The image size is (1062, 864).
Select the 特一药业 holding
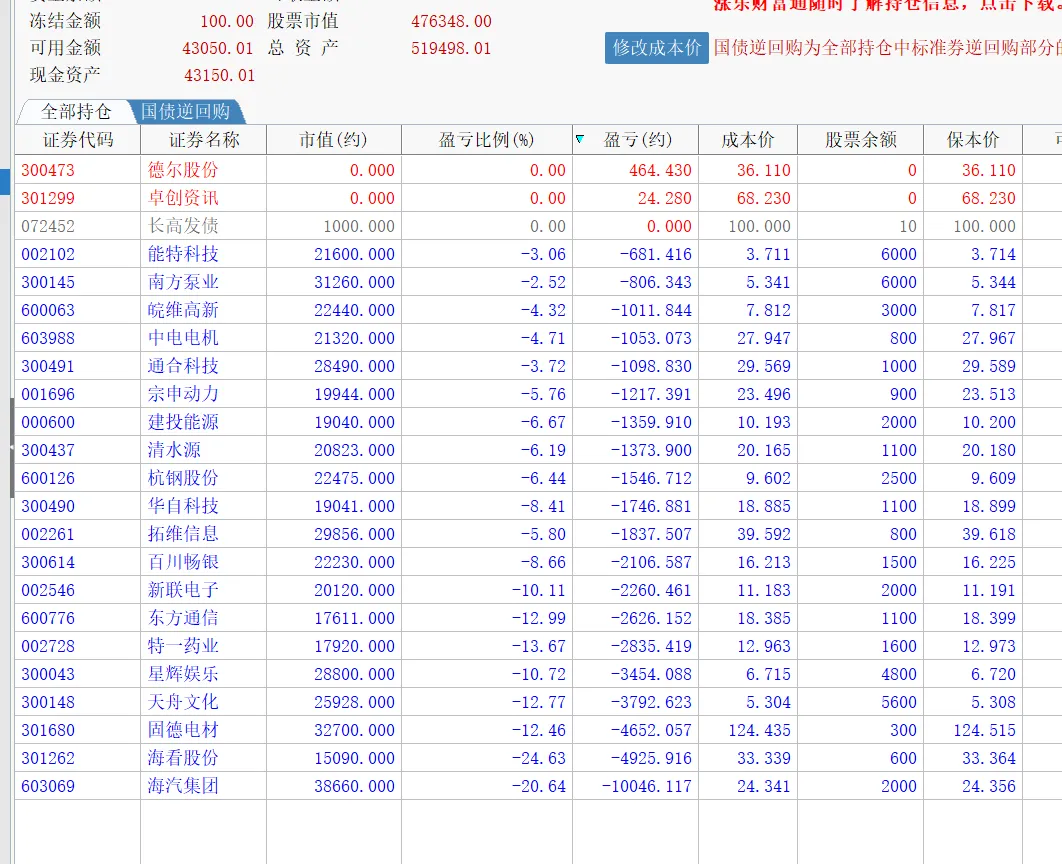(x=183, y=646)
